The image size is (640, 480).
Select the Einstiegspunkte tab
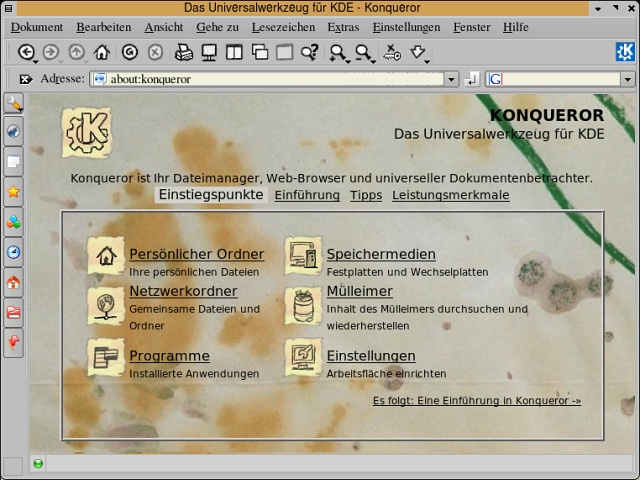click(x=211, y=194)
